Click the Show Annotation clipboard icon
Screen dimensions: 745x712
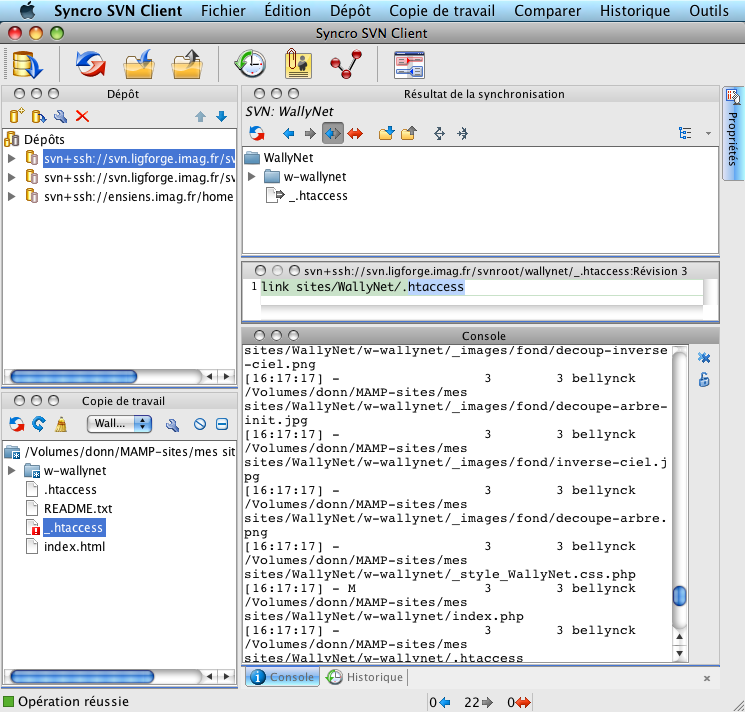[298, 64]
